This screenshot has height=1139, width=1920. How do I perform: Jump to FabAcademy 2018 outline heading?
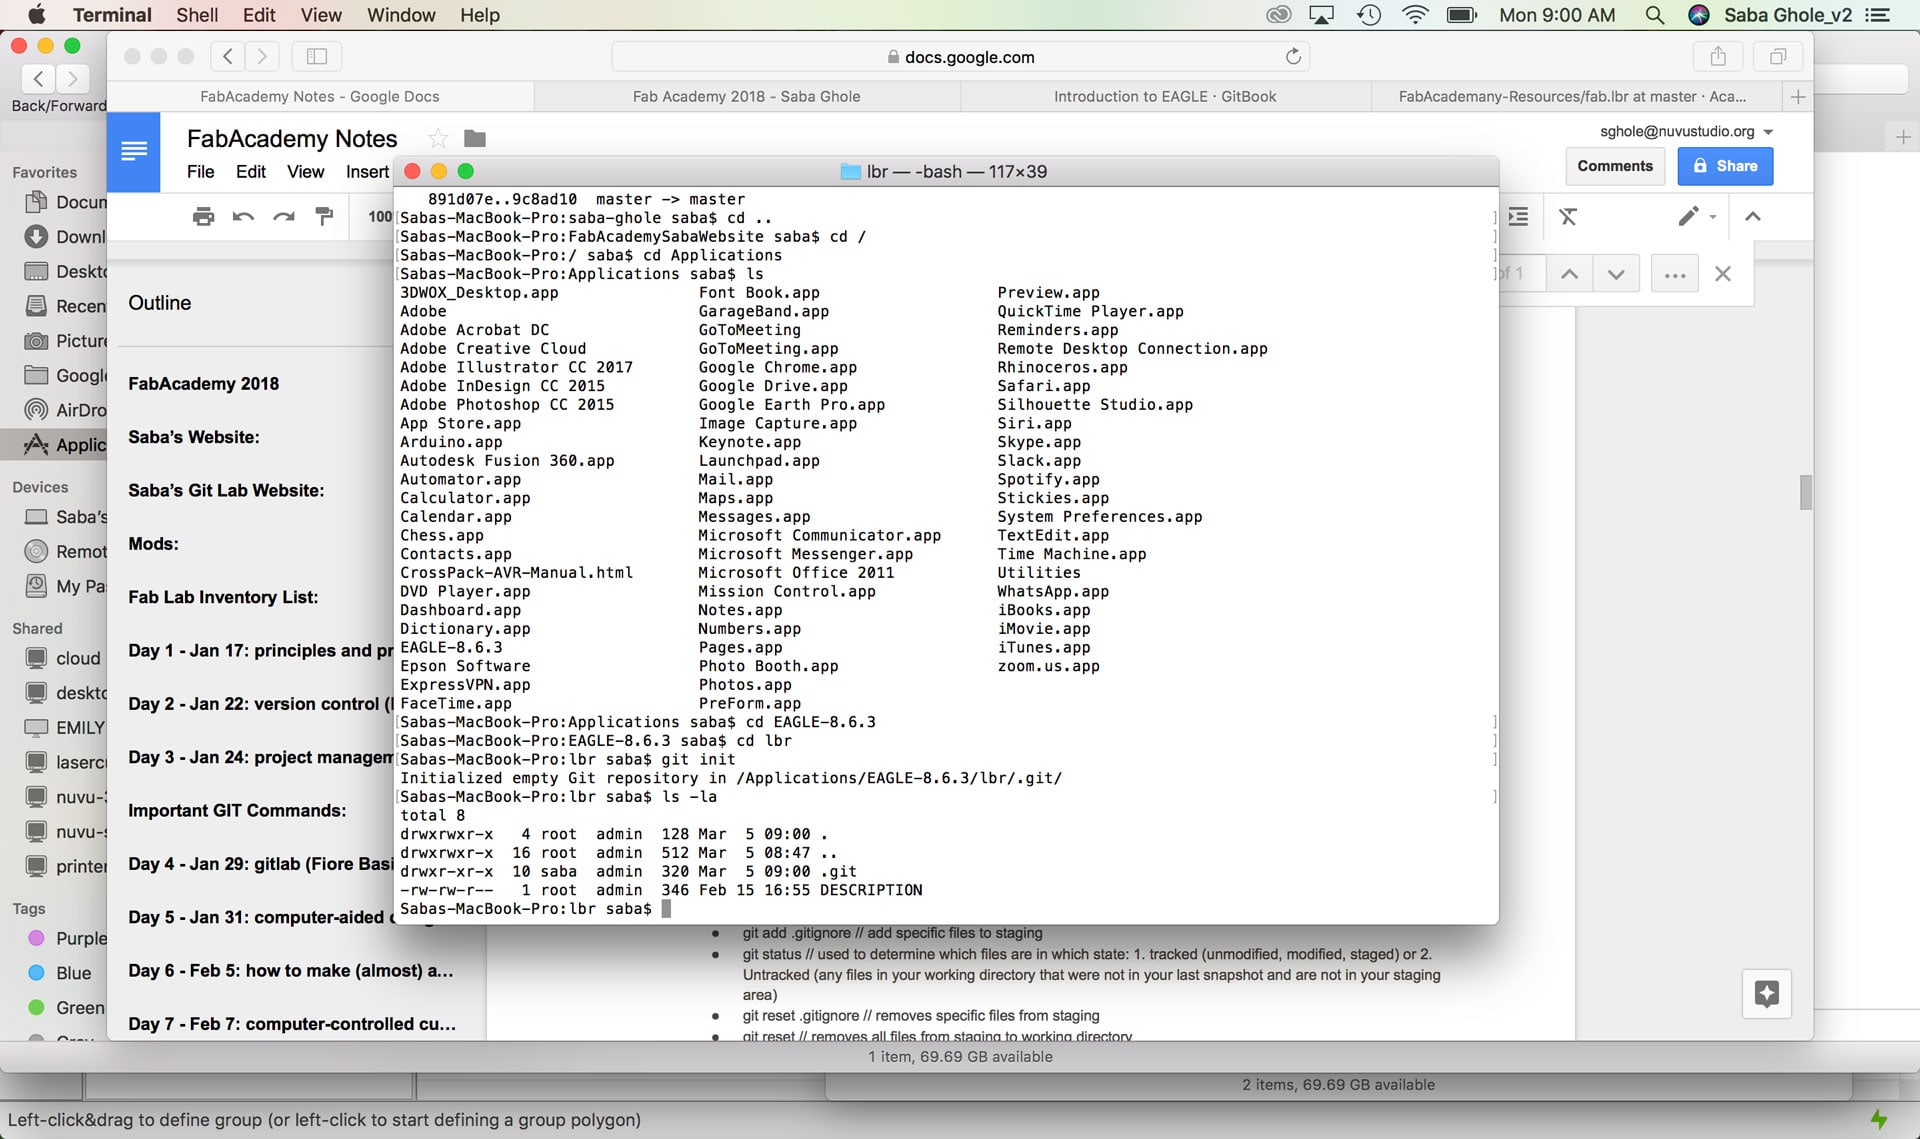(203, 384)
